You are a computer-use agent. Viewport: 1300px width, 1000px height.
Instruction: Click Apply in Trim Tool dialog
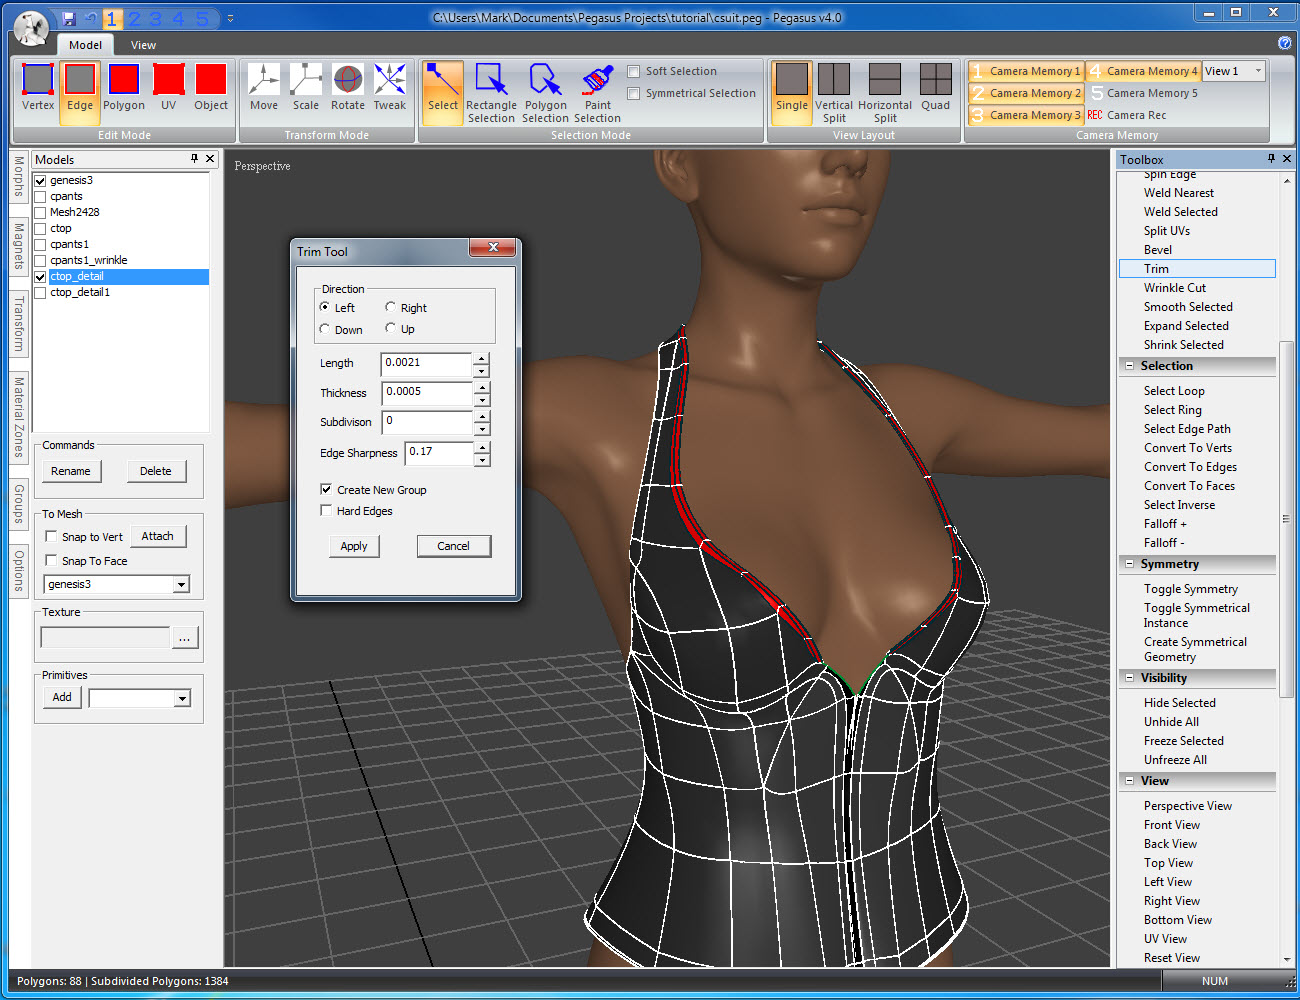click(354, 546)
